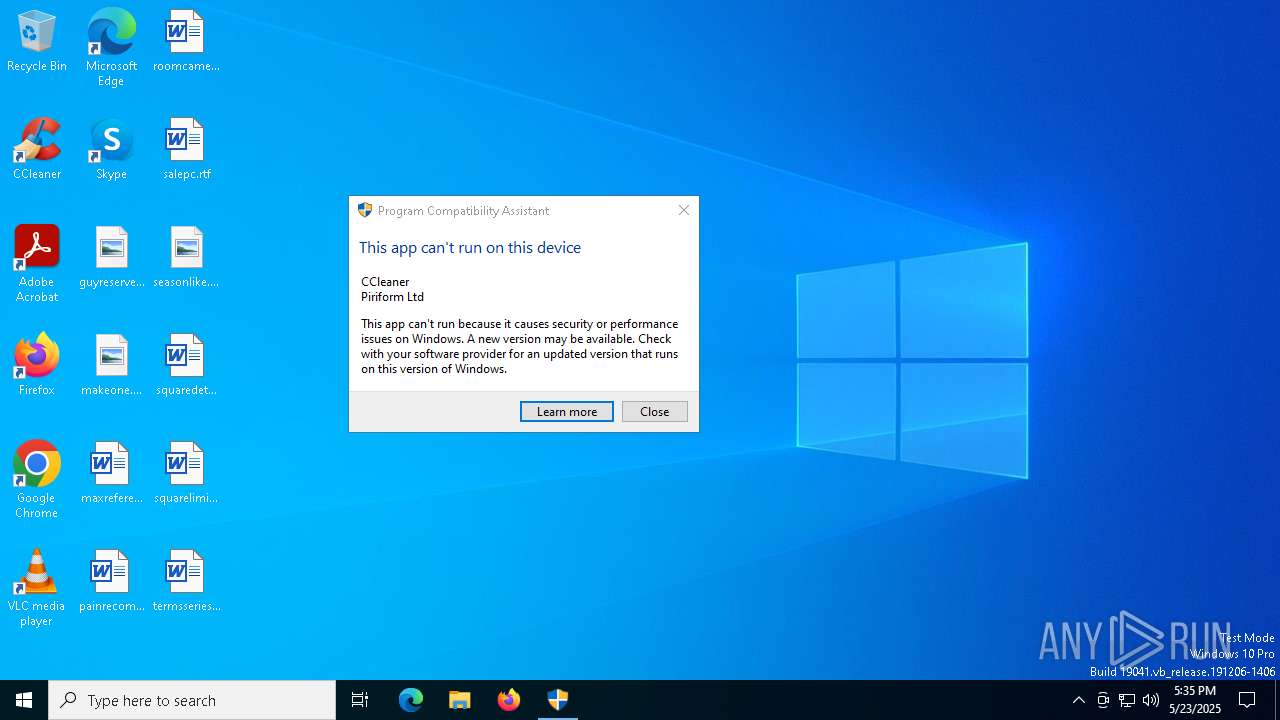
Task: Click the tray icon left of the network icon
Action: (x=1103, y=700)
